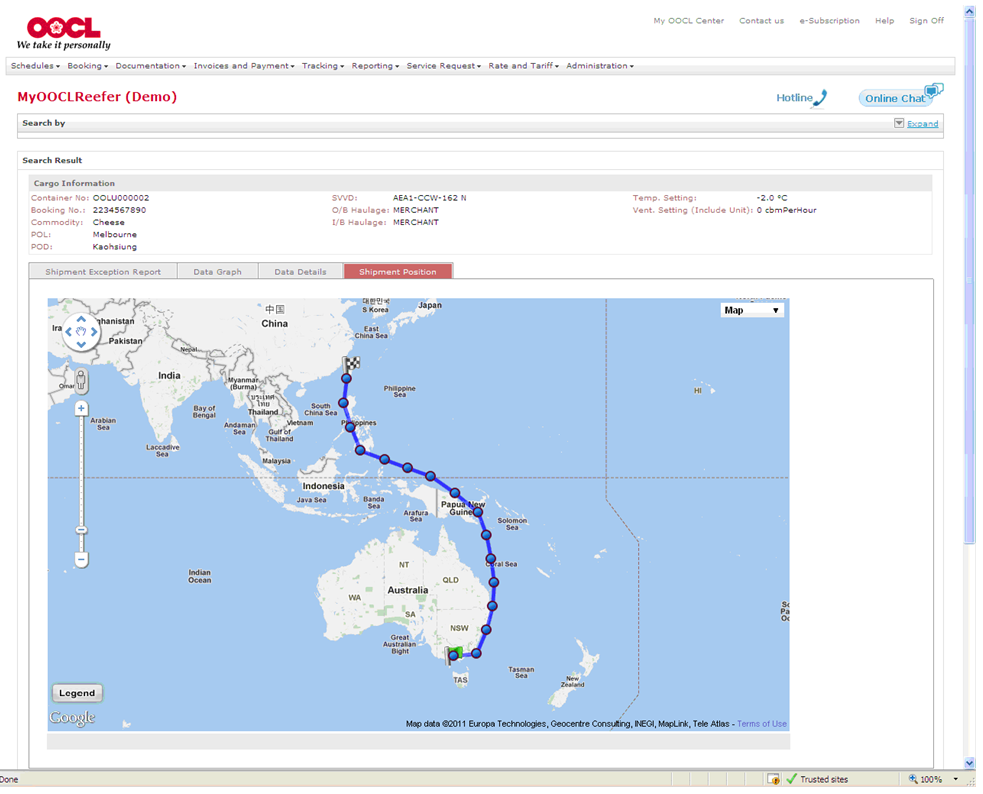The image size is (983, 794).
Task: Open the Tracking menu dropdown
Action: tap(322, 66)
